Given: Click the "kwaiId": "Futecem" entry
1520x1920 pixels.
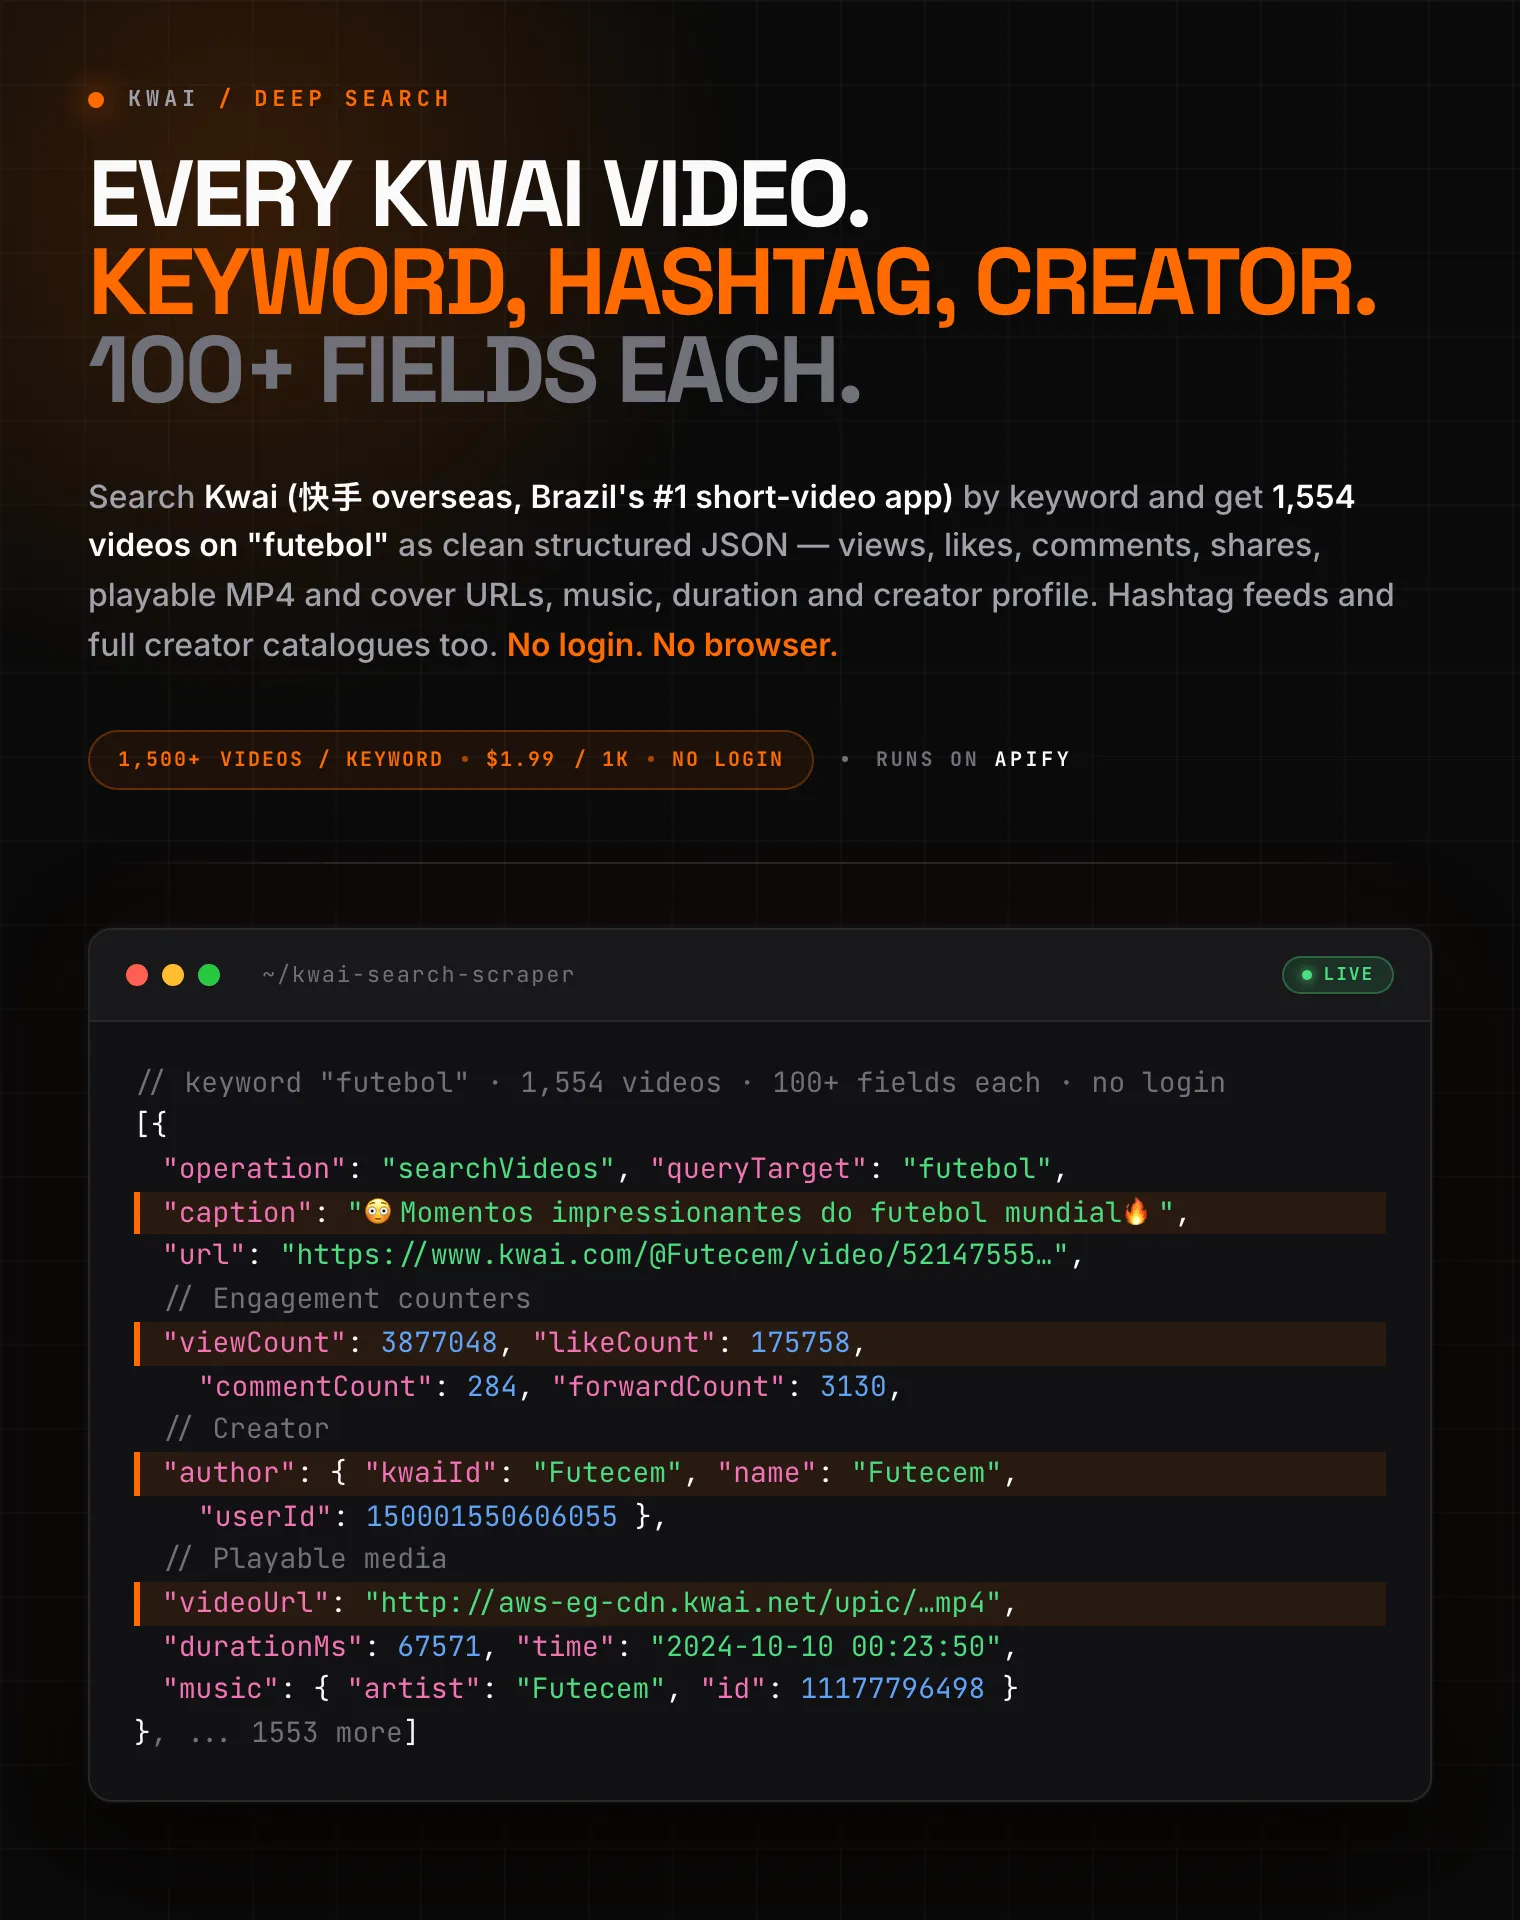Looking at the screenshot, I should tap(523, 1473).
